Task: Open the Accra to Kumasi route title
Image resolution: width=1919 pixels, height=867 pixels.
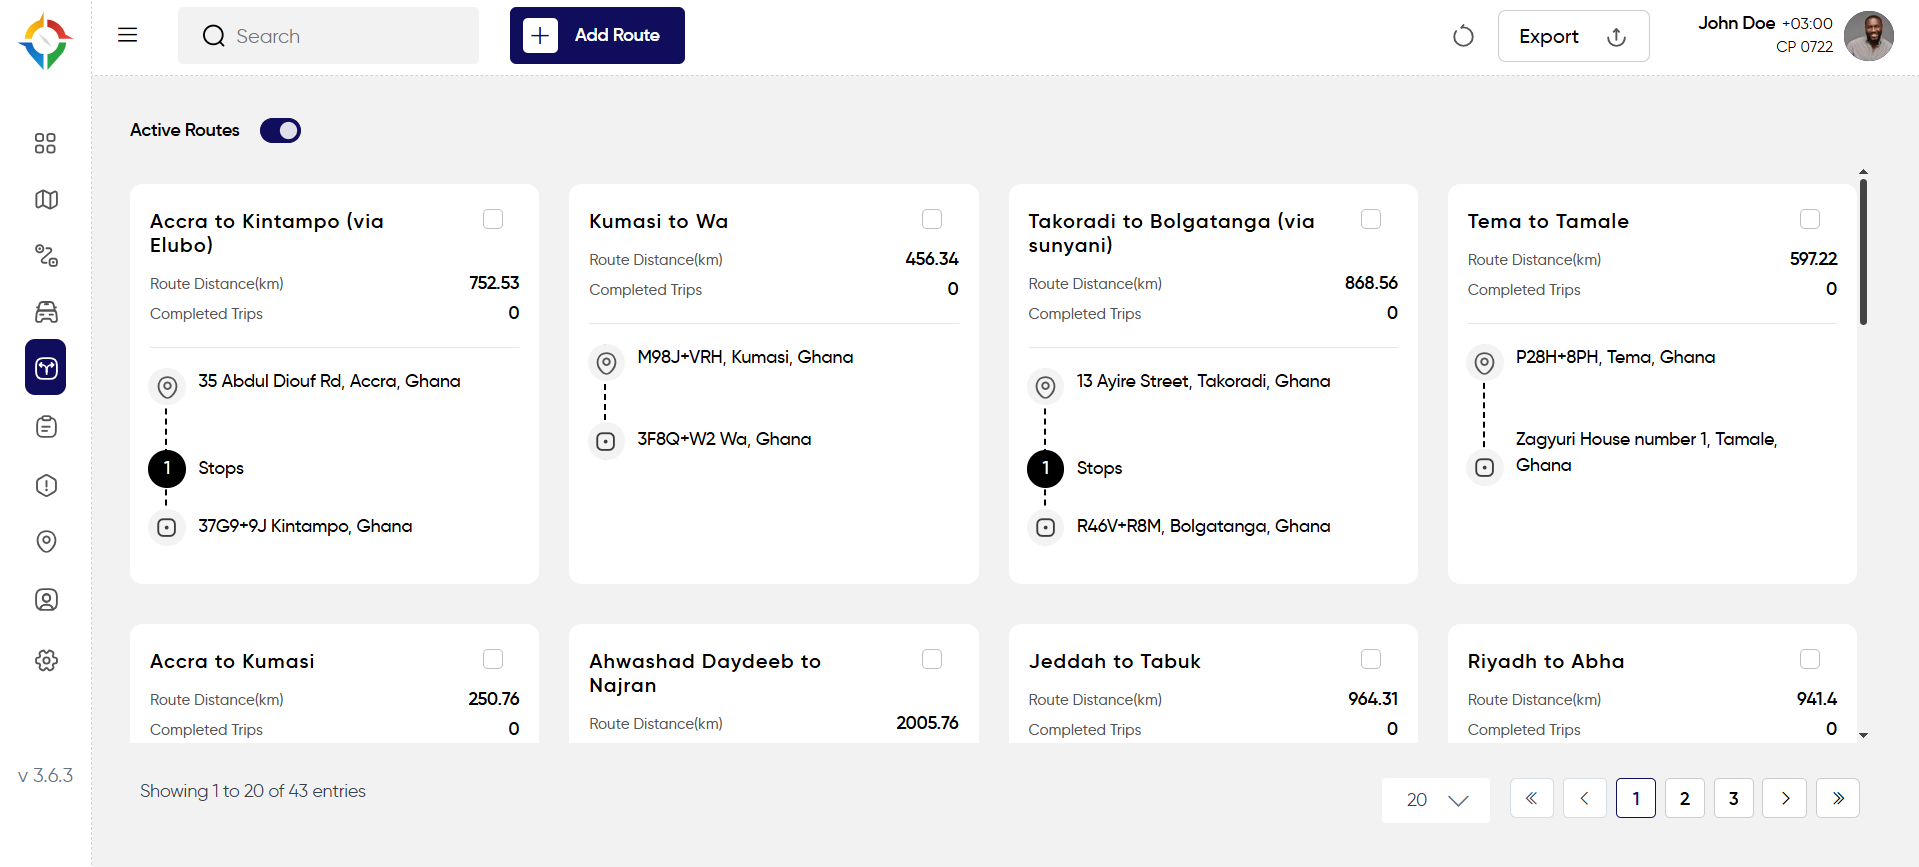Action: 232,661
